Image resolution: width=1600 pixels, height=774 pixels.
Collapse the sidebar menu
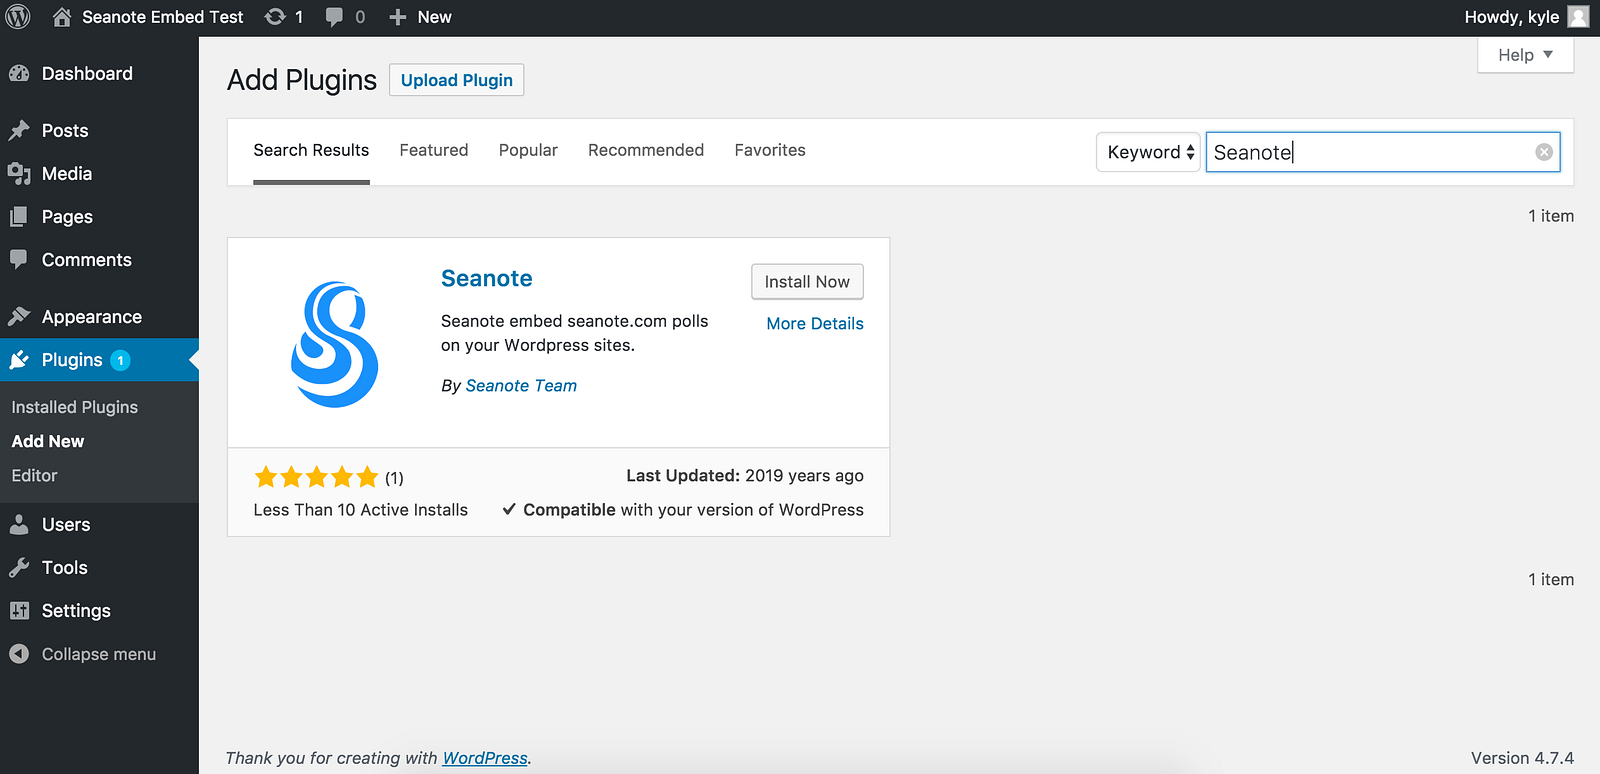[83, 654]
